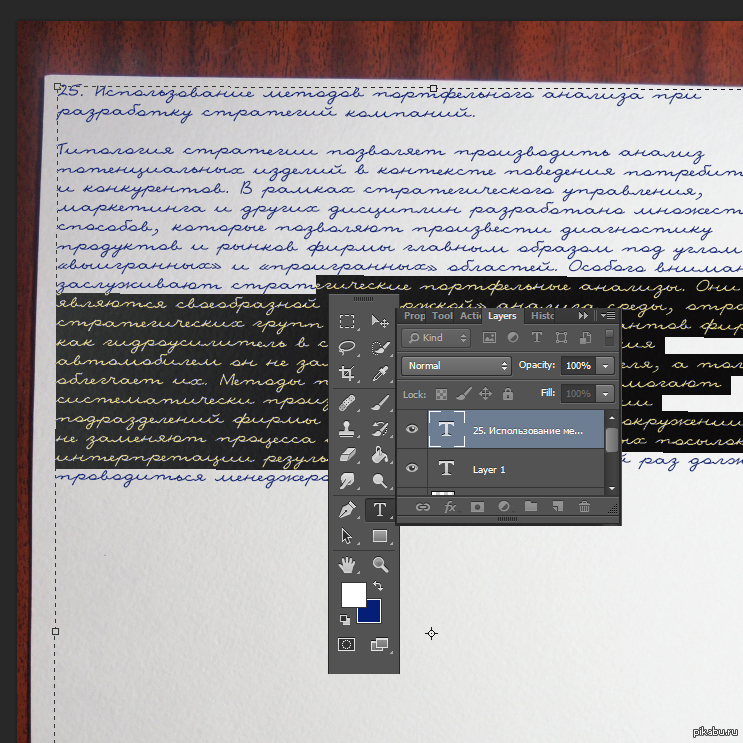Click the delete layer trash icon
Image resolution: width=743 pixels, height=743 pixels.
(x=584, y=508)
